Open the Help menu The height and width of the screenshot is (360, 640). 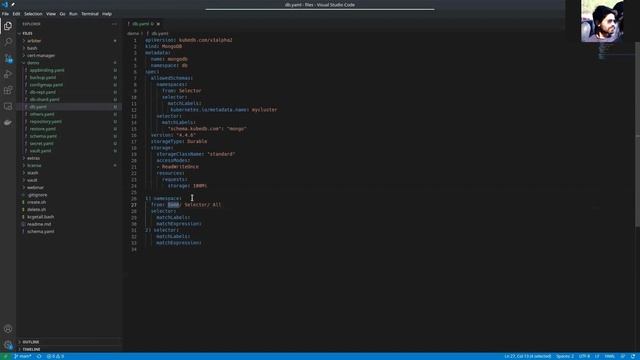click(x=107, y=14)
